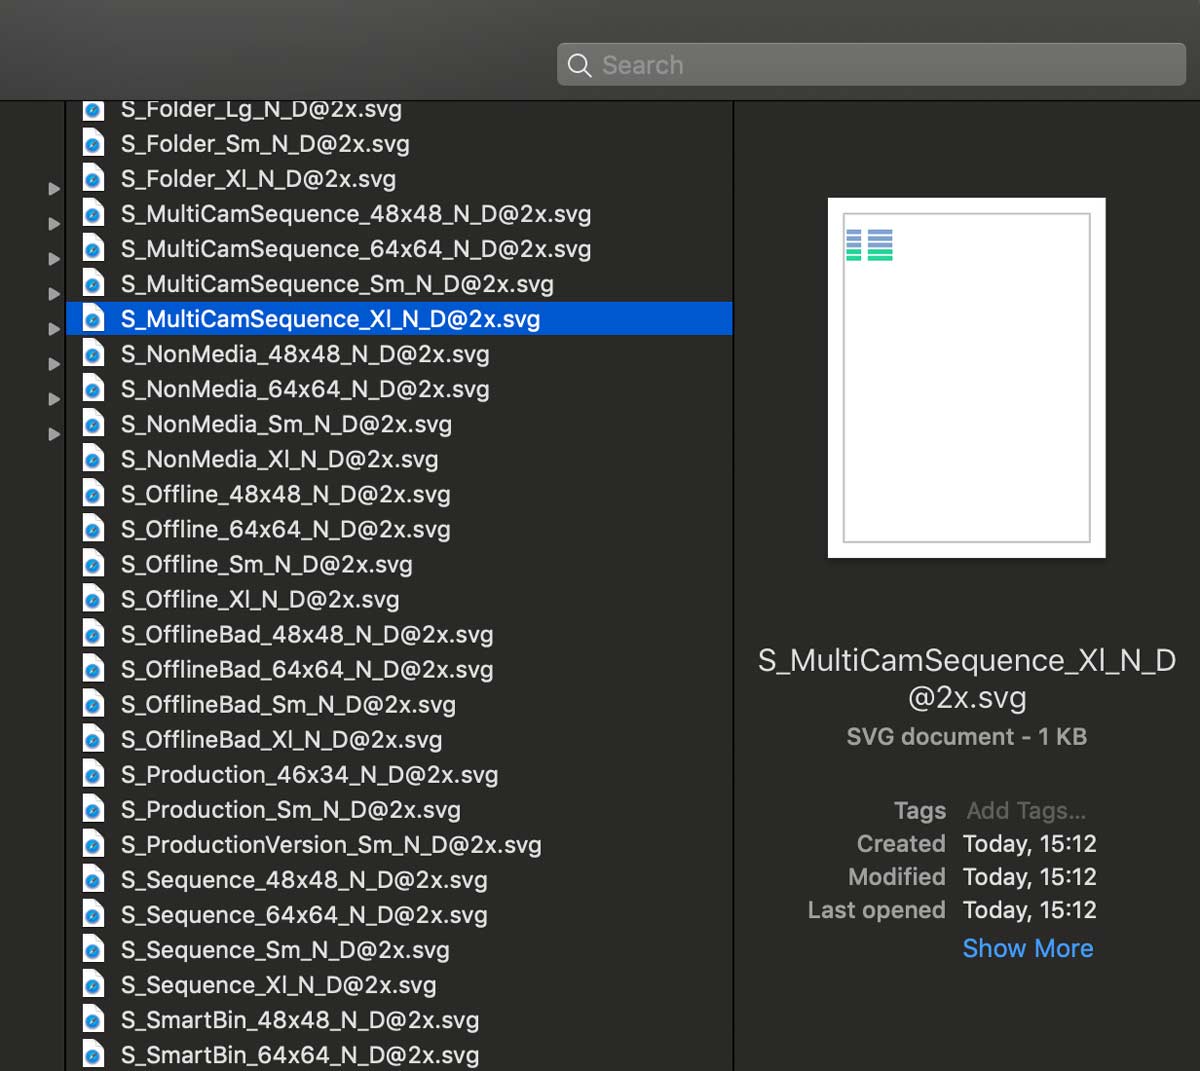This screenshot has height=1071, width=1200.
Task: Click file icon of S_NonMedia_Sm_N_D@2x.svg
Action: pyautogui.click(x=93, y=424)
